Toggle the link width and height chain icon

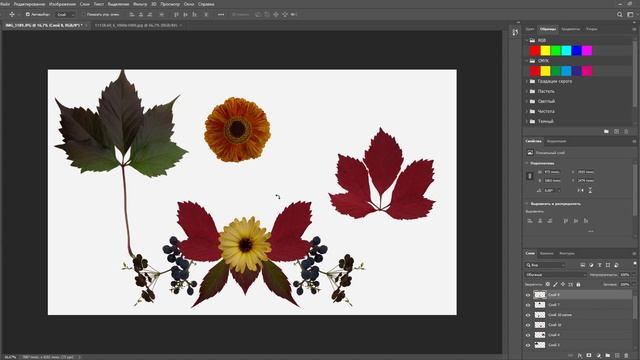[x=530, y=176]
